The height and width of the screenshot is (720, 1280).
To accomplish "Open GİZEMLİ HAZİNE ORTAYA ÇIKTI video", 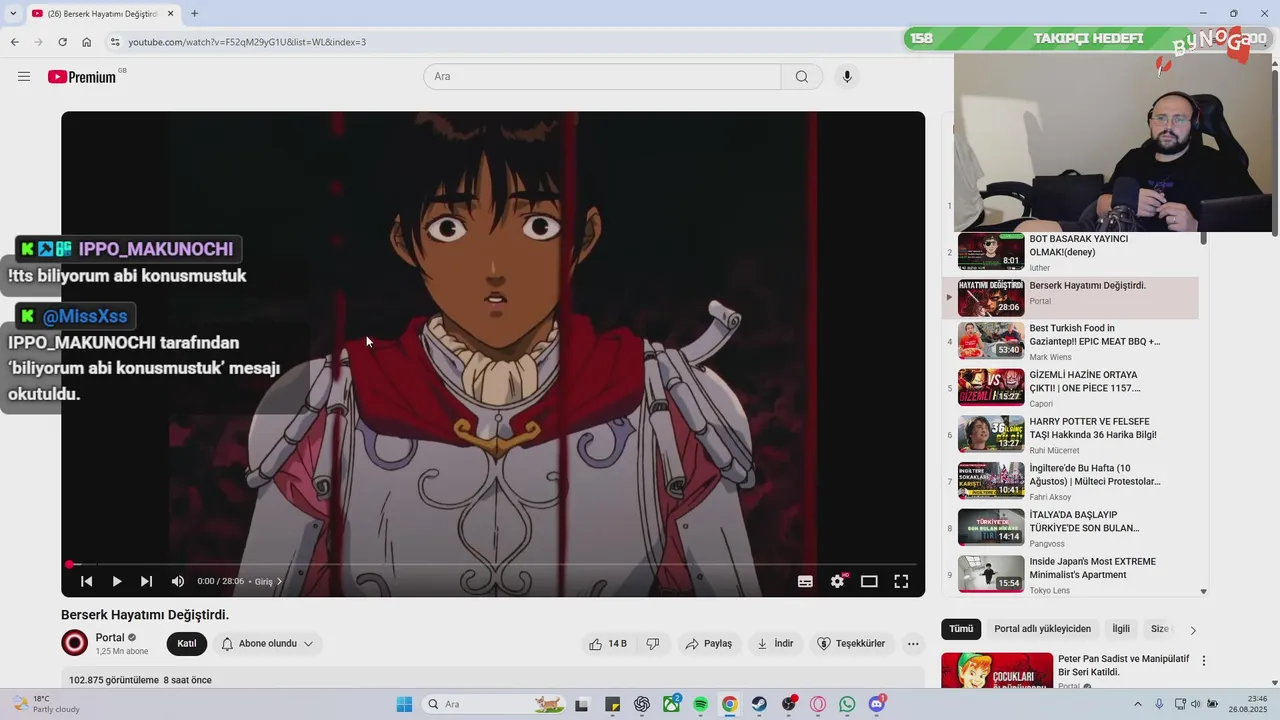I will point(1070,388).
